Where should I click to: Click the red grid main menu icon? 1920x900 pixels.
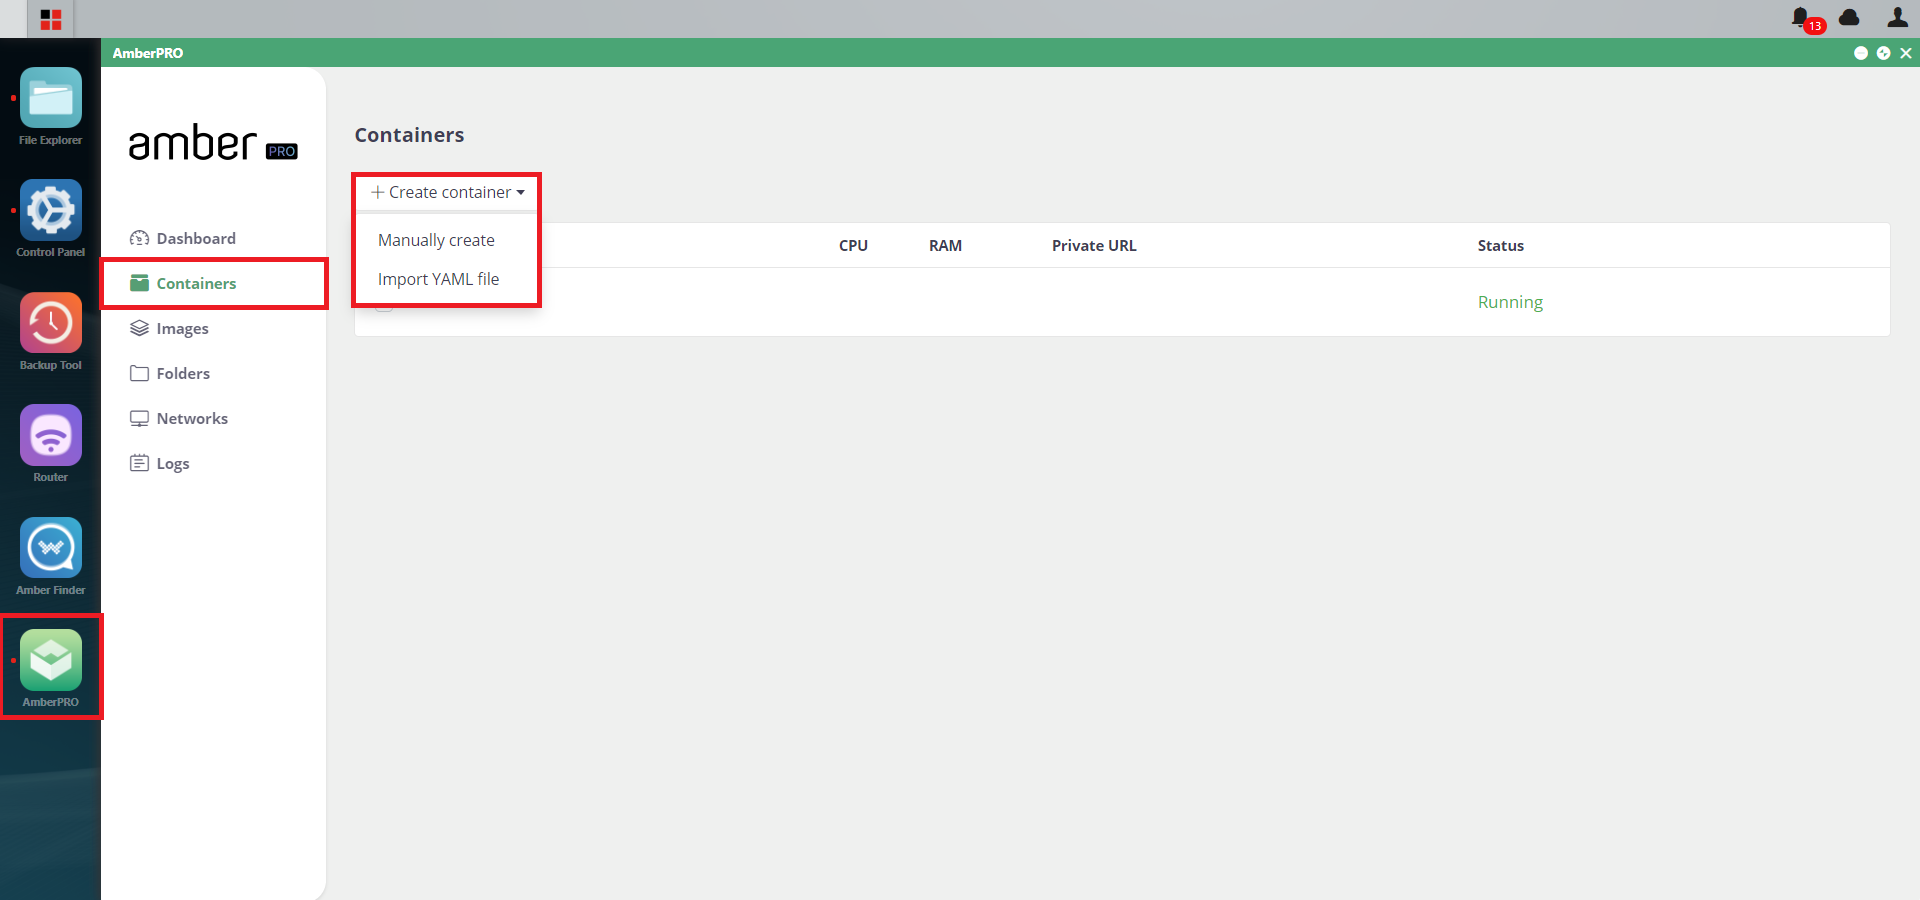(51, 19)
